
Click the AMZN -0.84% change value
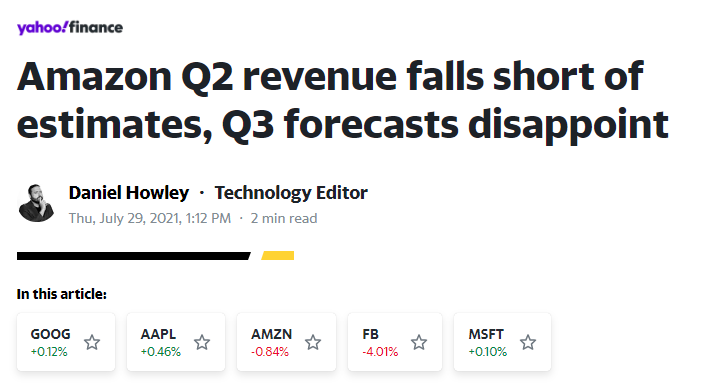[x=270, y=352]
